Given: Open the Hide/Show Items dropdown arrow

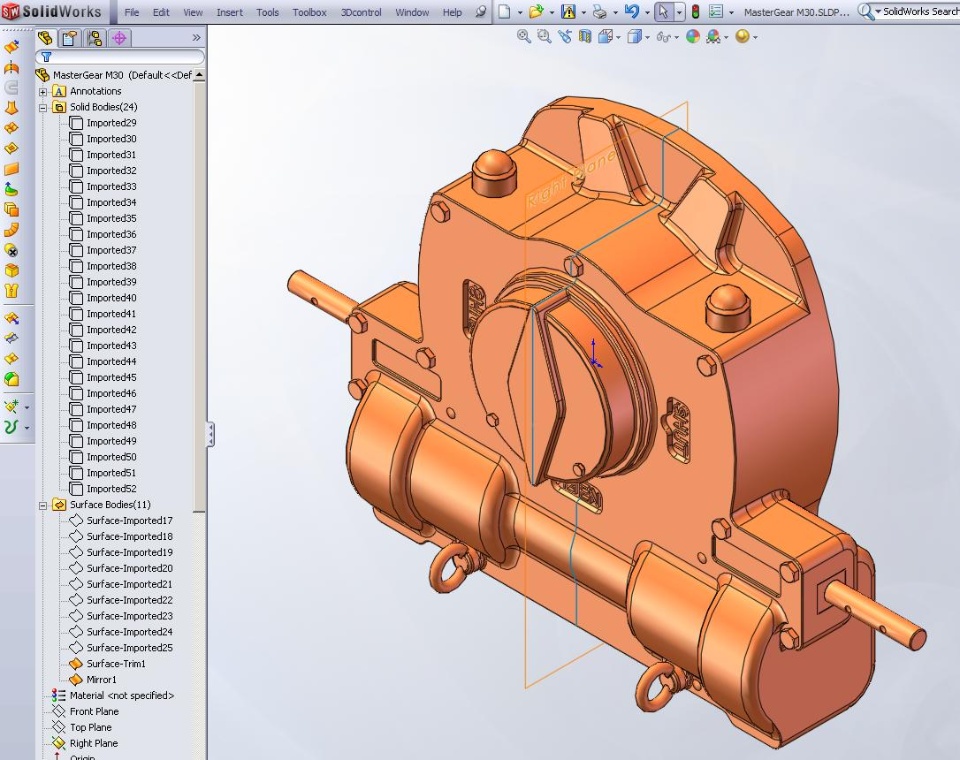Looking at the screenshot, I should [676, 37].
